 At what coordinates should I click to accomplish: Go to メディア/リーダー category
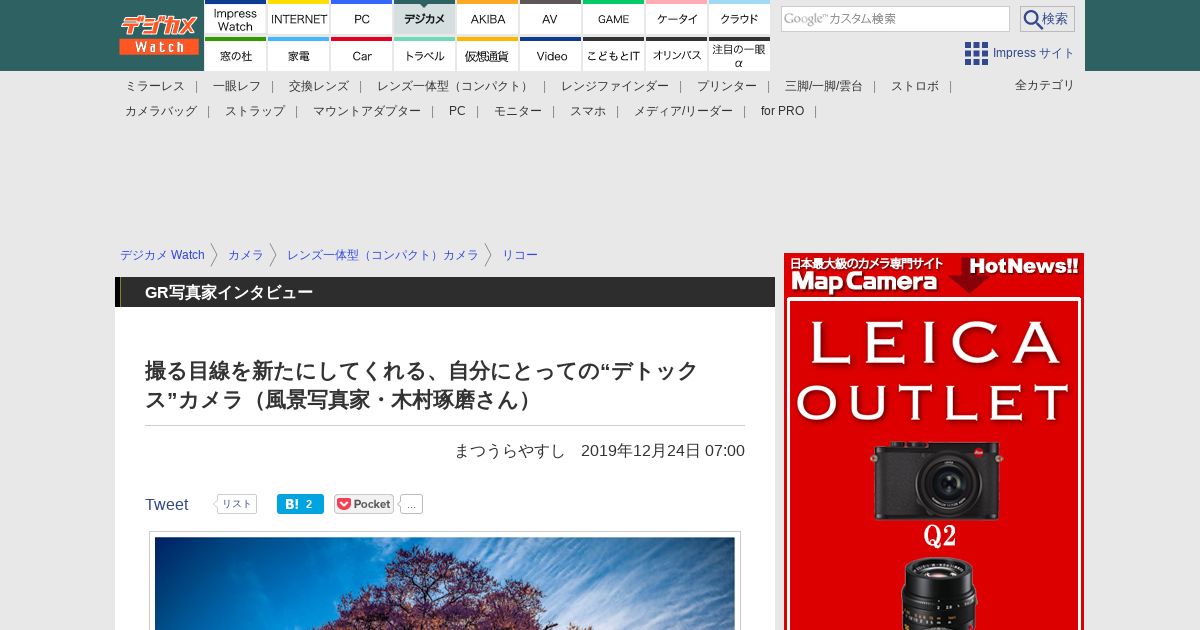pos(683,111)
